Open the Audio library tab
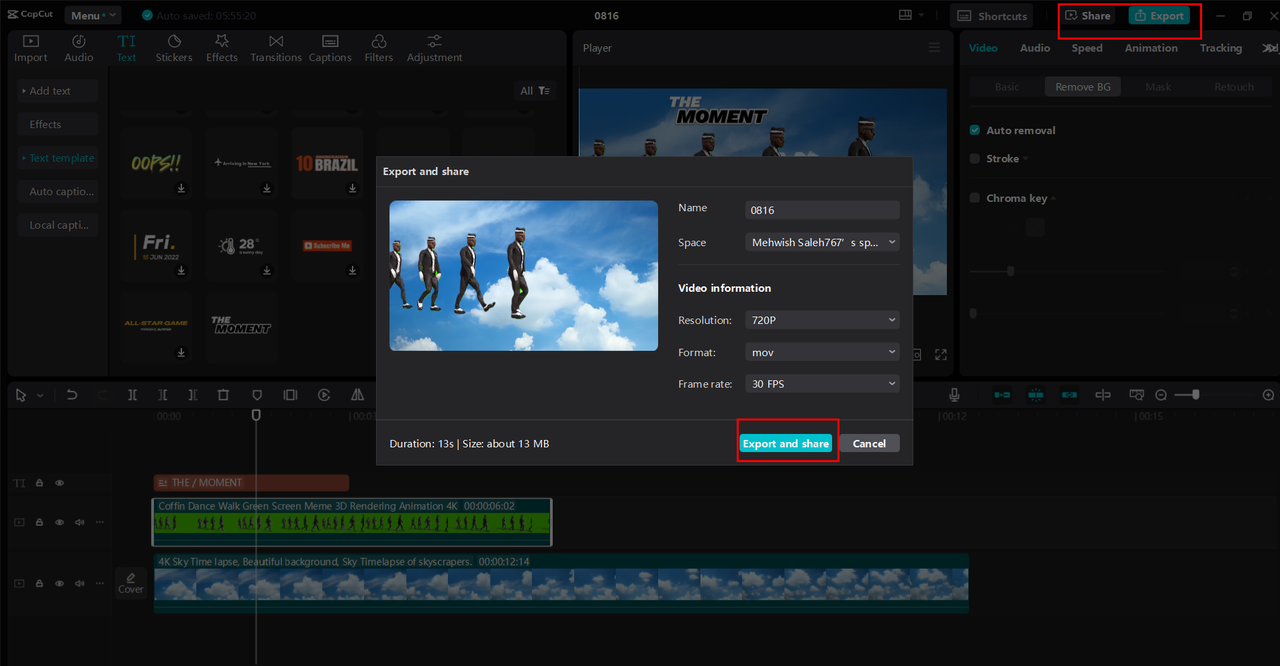This screenshot has height=666, width=1280. [79, 48]
